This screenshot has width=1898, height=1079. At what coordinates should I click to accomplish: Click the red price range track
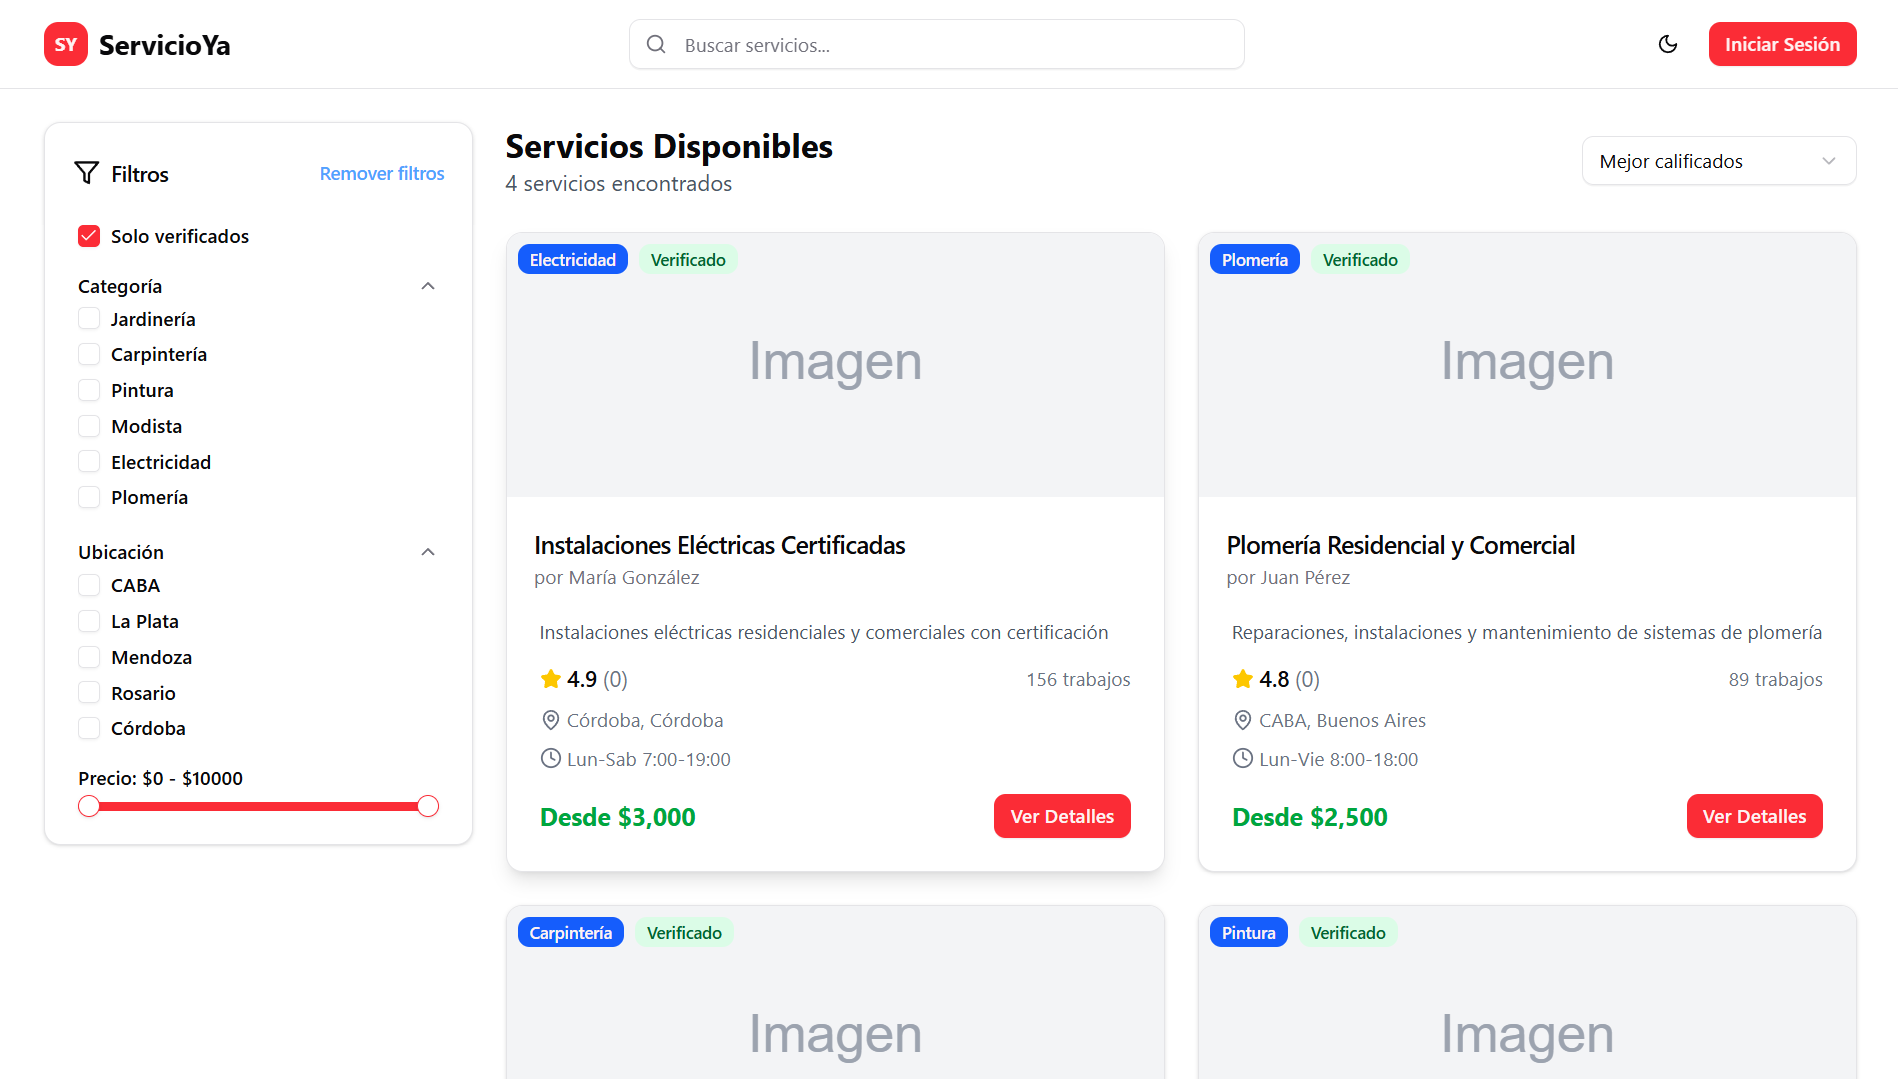(x=258, y=806)
